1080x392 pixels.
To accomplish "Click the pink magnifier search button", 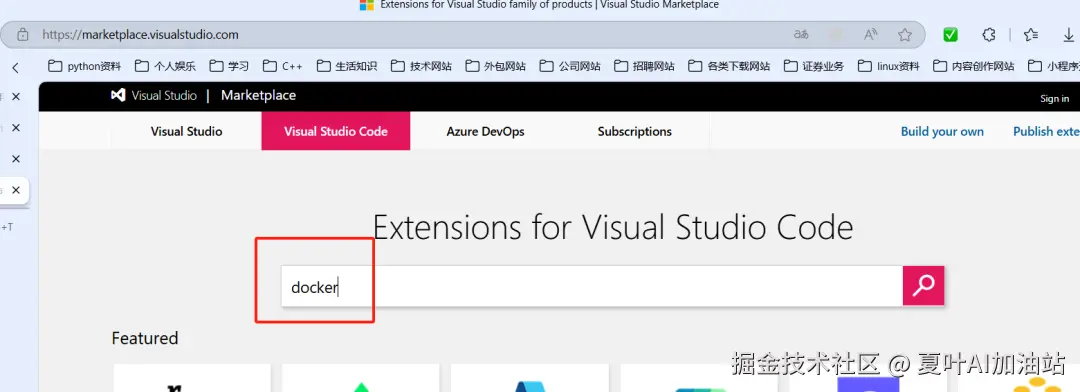I will [923, 285].
